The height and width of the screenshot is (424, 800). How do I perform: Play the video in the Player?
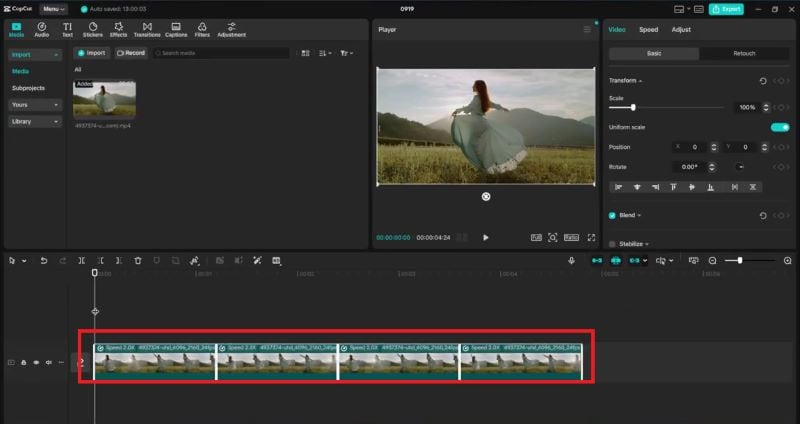click(x=486, y=238)
